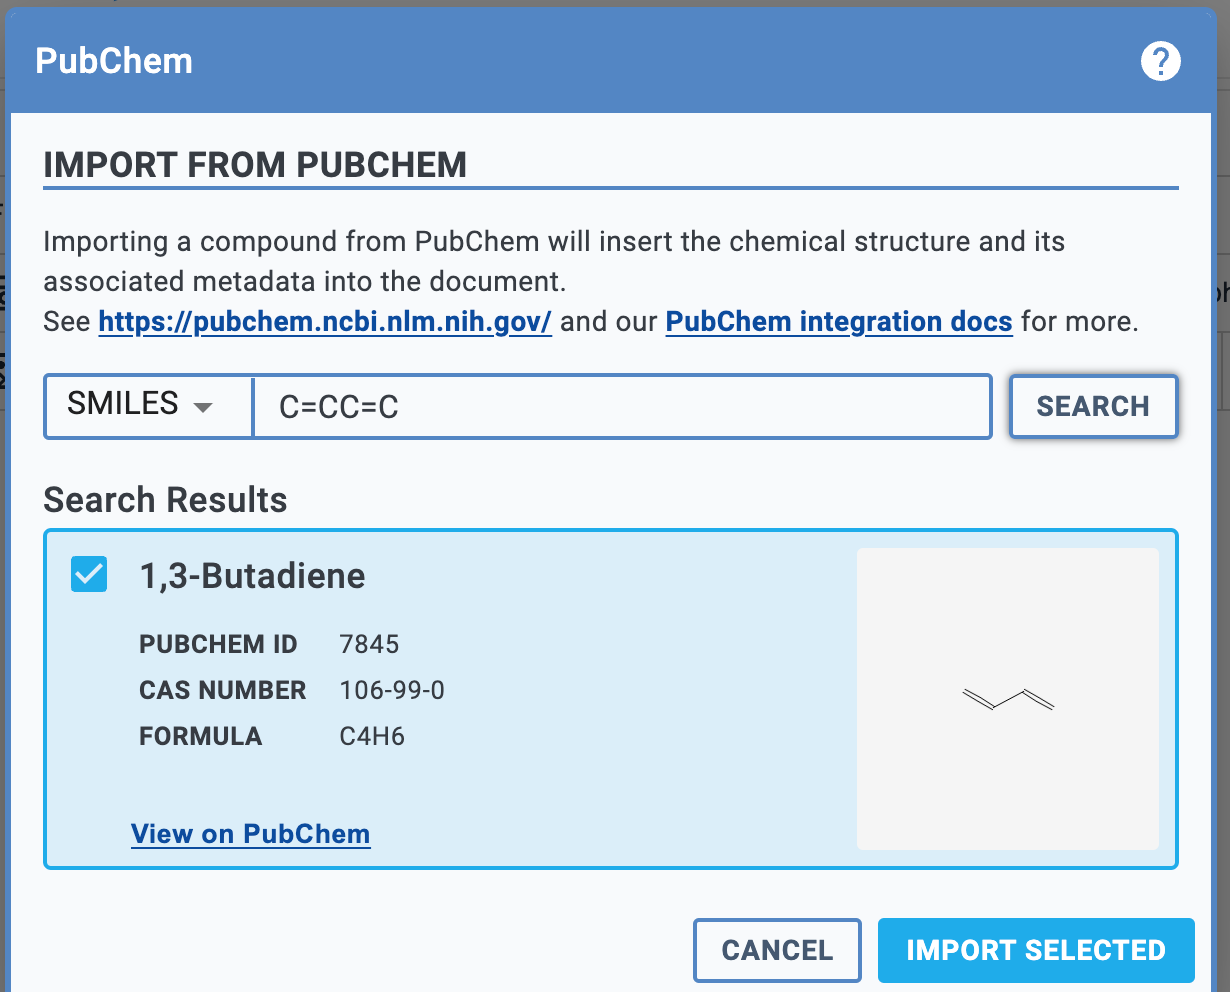Select the butadiene structure thumbnail
This screenshot has height=992, width=1230.
(1008, 699)
